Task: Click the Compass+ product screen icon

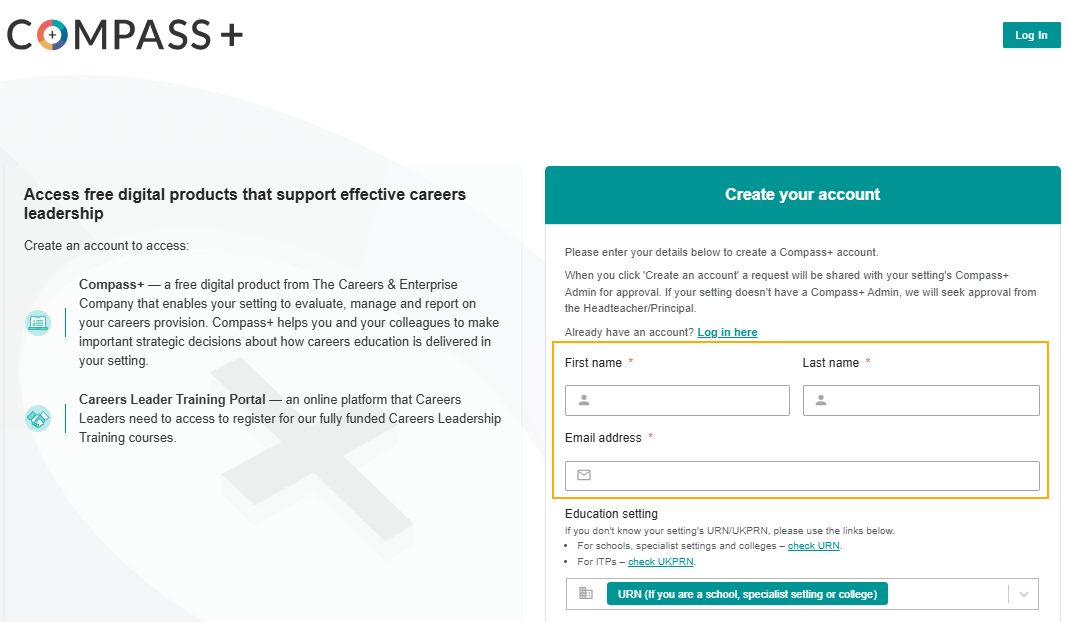Action: click(38, 323)
